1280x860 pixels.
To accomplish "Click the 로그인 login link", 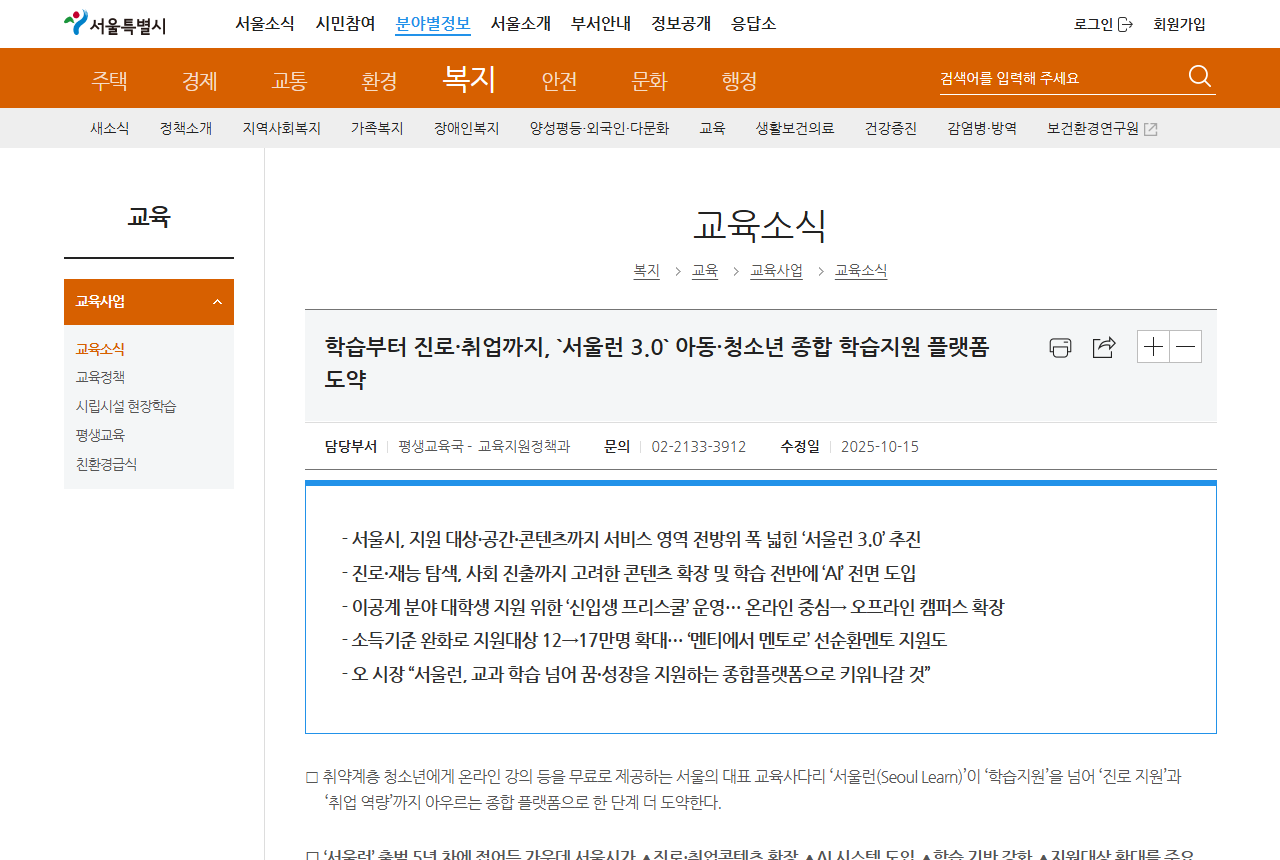I will pyautogui.click(x=1103, y=24).
